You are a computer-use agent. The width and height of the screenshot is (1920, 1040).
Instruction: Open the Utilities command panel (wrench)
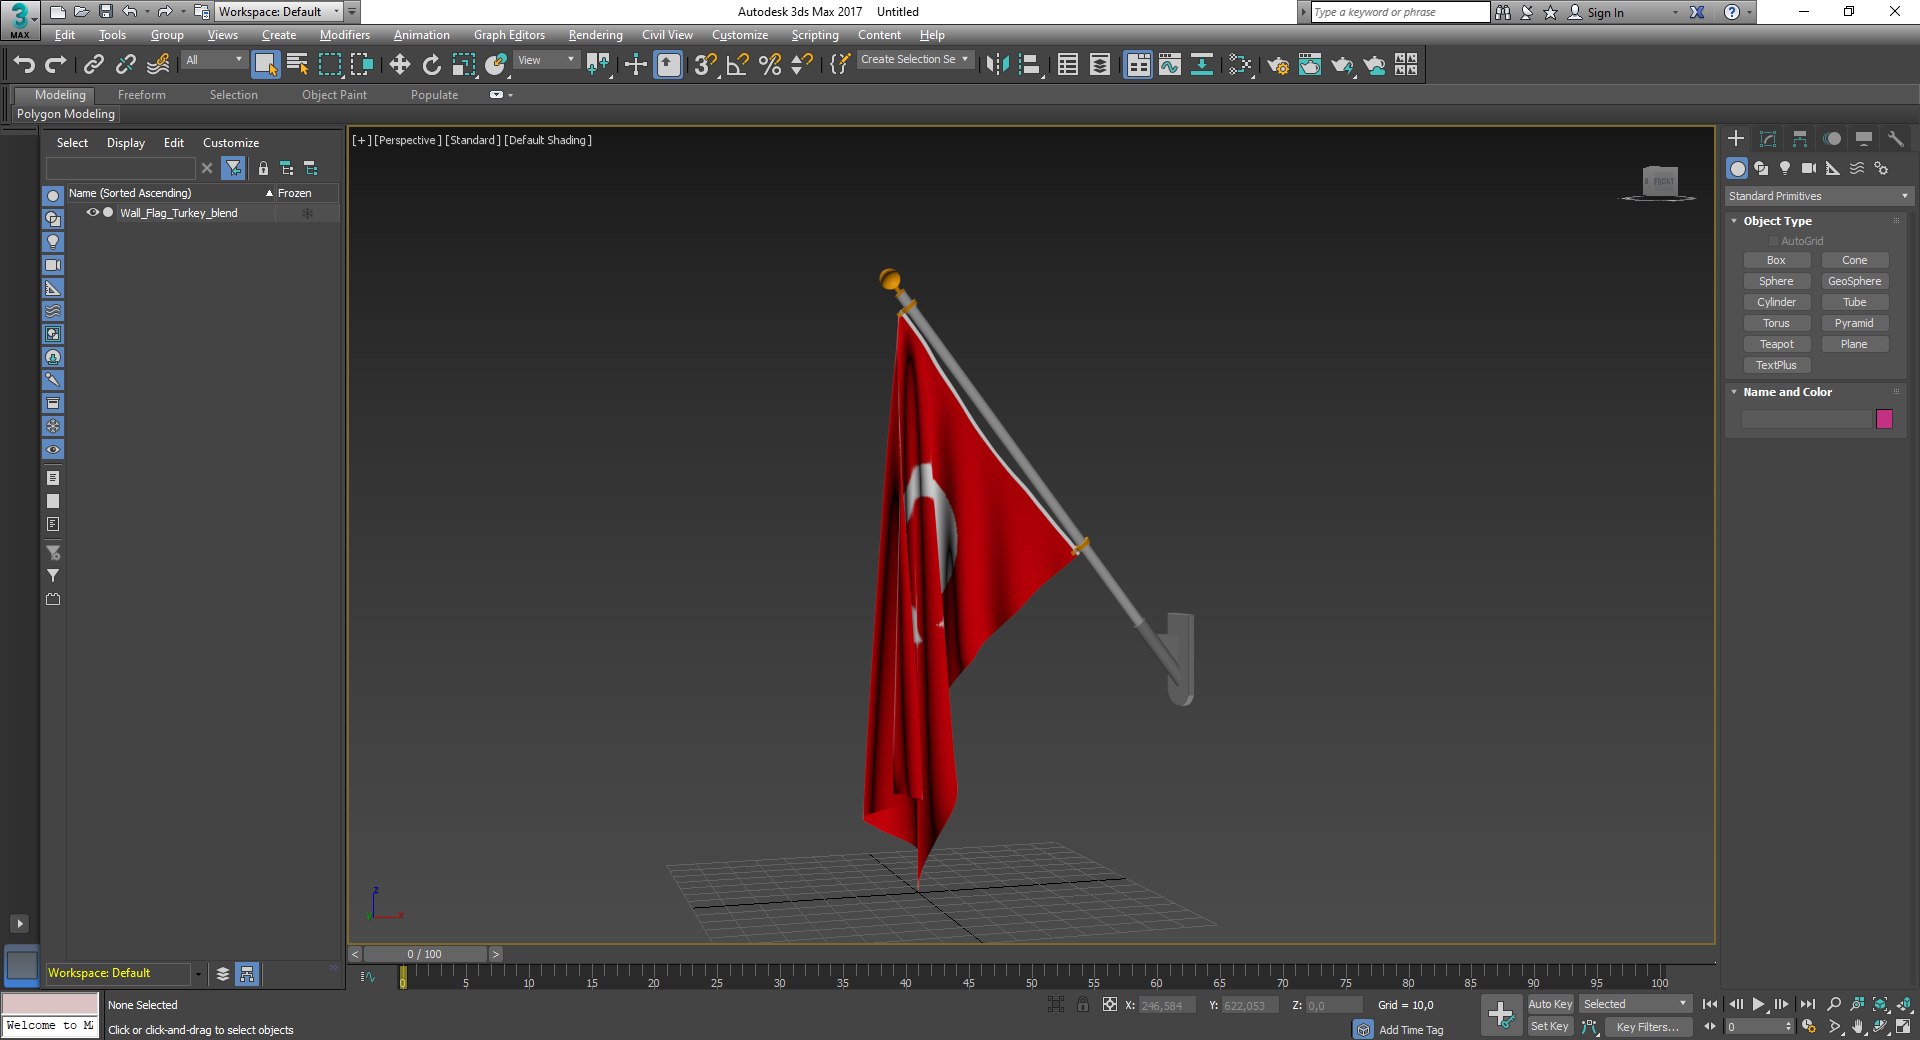pyautogui.click(x=1896, y=139)
